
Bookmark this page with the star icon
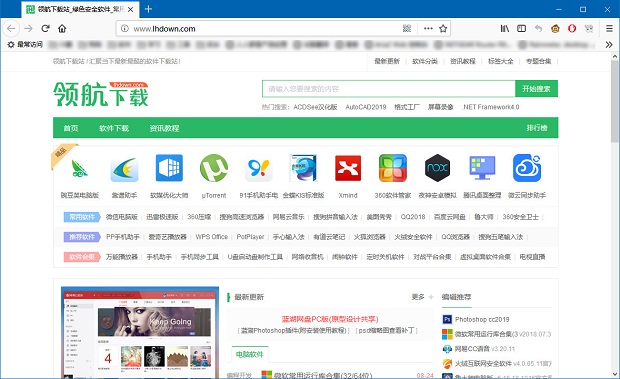click(x=443, y=28)
